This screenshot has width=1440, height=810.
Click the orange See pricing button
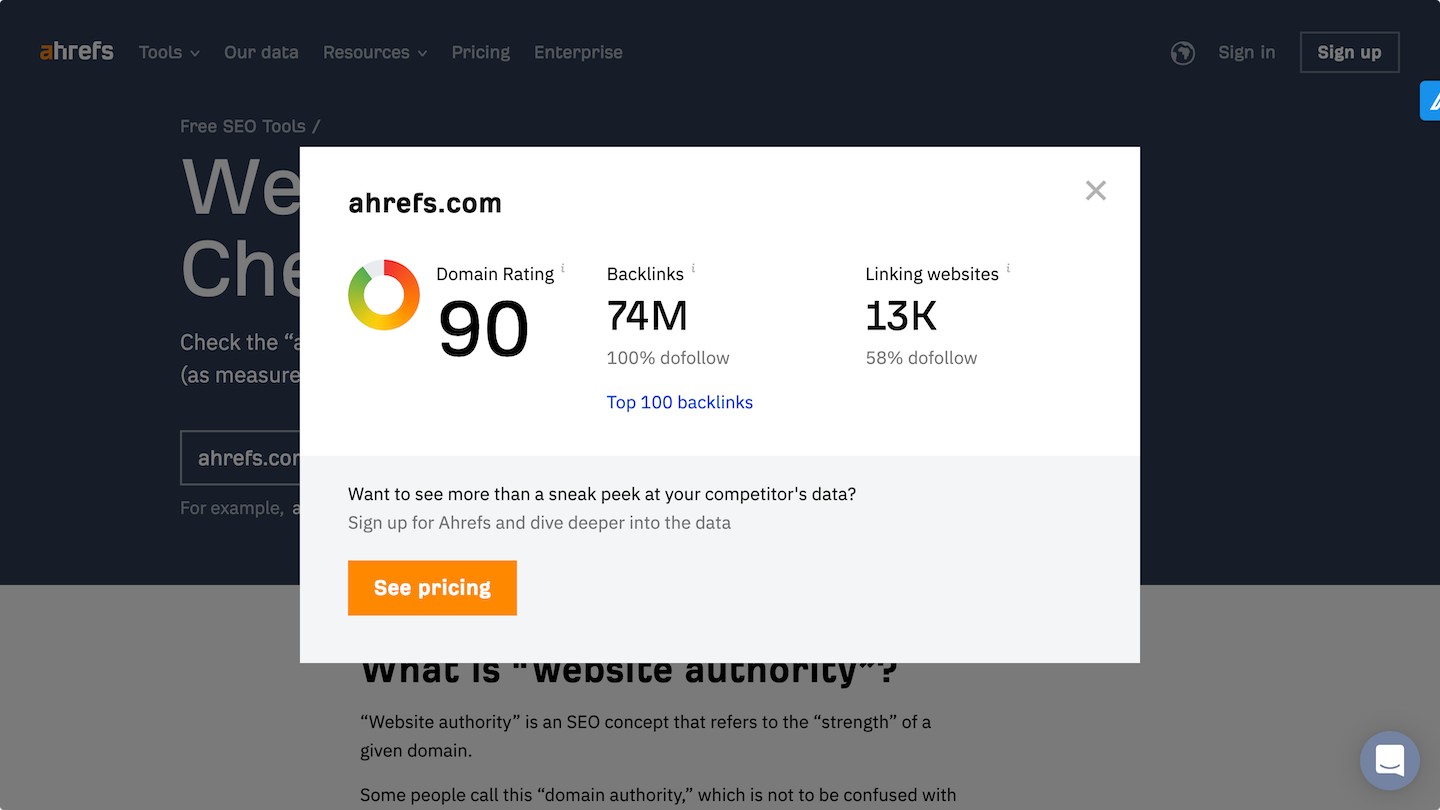tap(432, 588)
